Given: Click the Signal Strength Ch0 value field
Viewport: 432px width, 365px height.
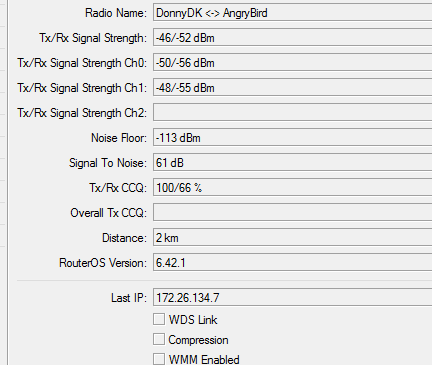Looking at the screenshot, I should tap(293, 63).
